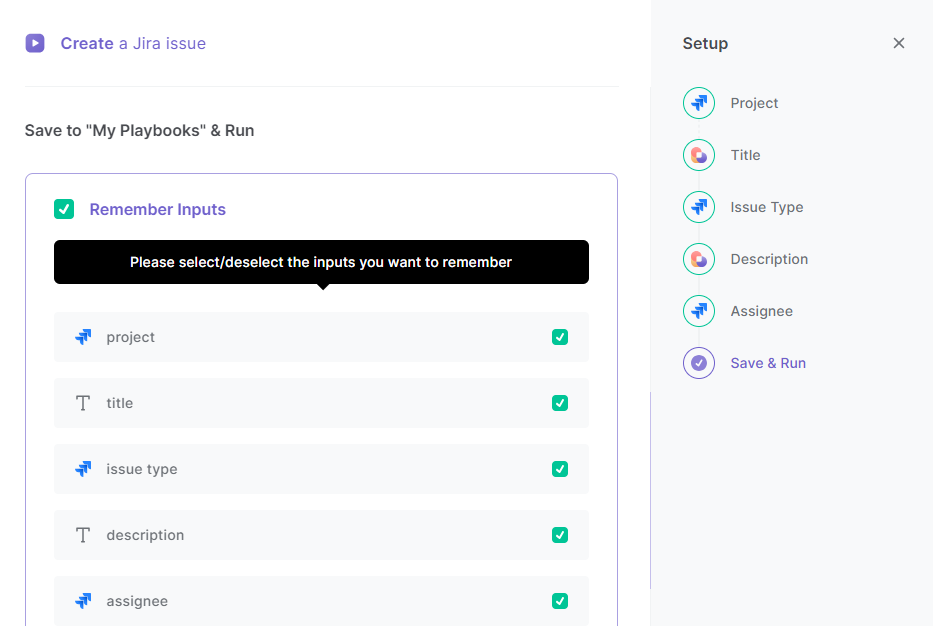Viewport: 933px width, 626px height.
Task: Jump to the Assignee setup step
Action: (x=761, y=312)
